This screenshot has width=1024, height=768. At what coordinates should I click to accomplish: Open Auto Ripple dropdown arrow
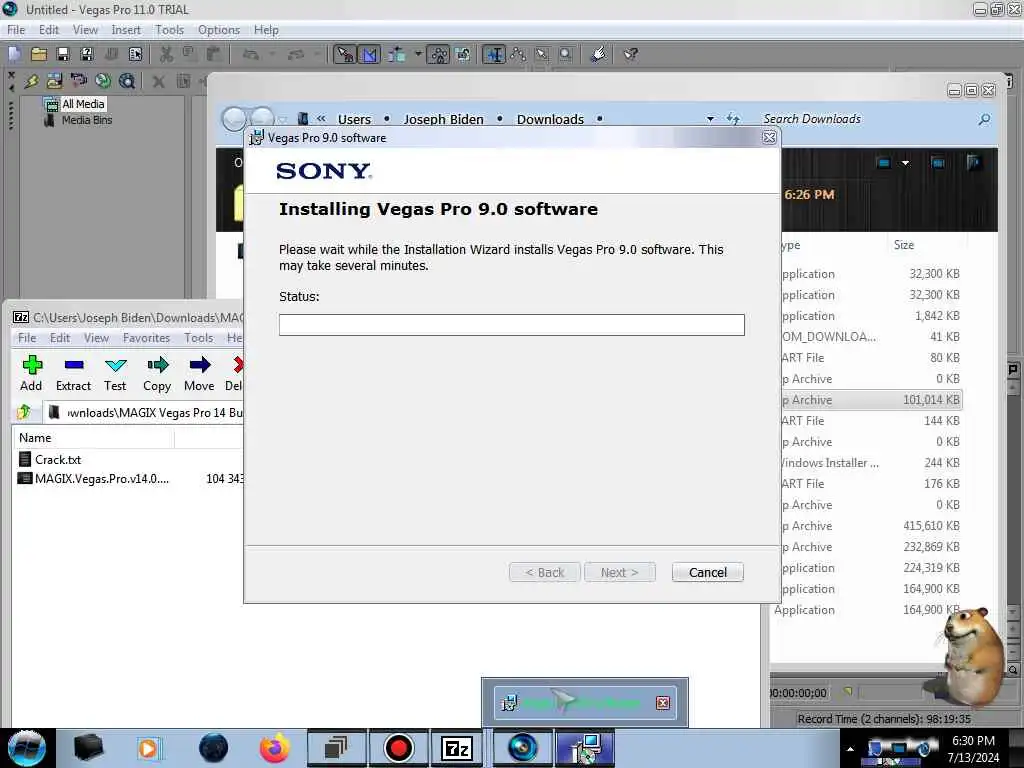418,54
